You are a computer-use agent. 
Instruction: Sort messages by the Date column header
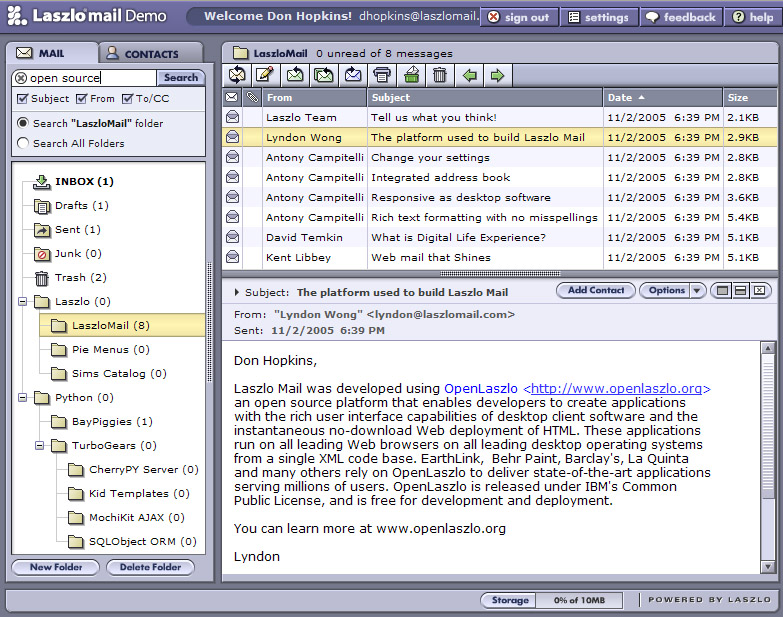(662, 97)
